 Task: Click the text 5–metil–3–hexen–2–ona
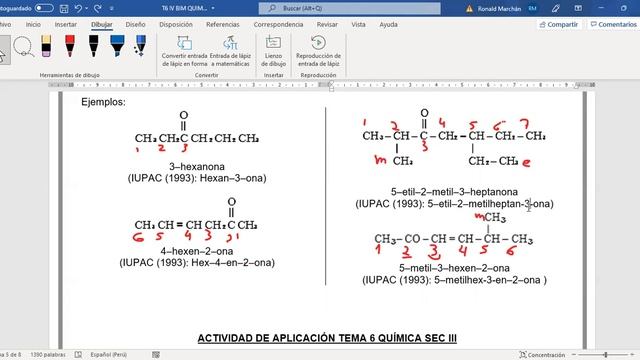(x=454, y=268)
